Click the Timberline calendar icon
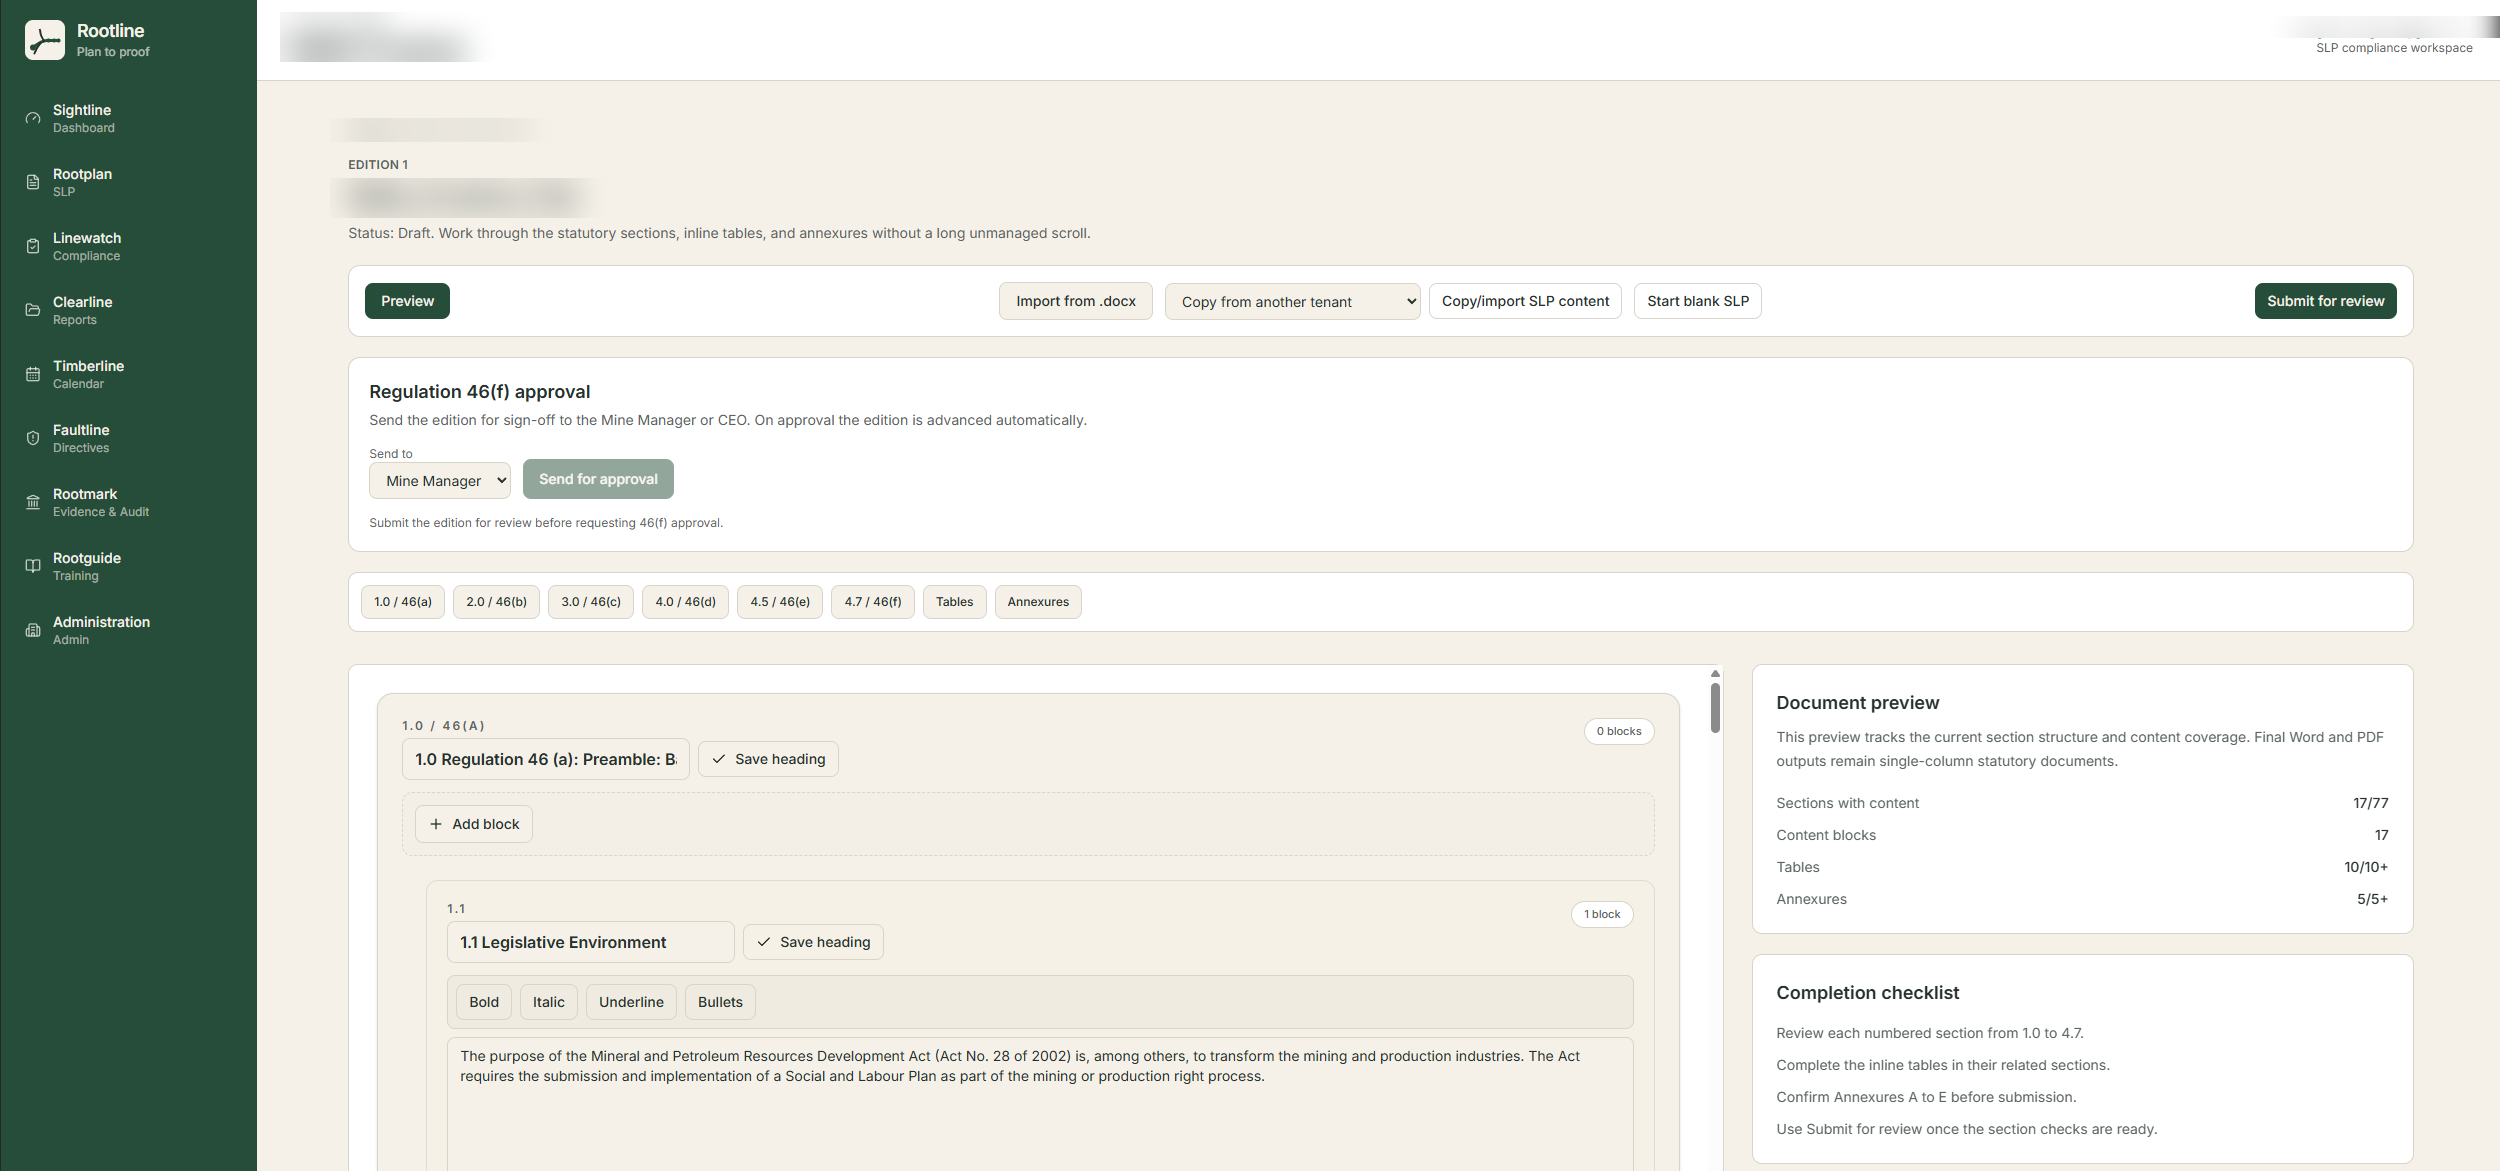This screenshot has width=2500, height=1171. pos(33,374)
